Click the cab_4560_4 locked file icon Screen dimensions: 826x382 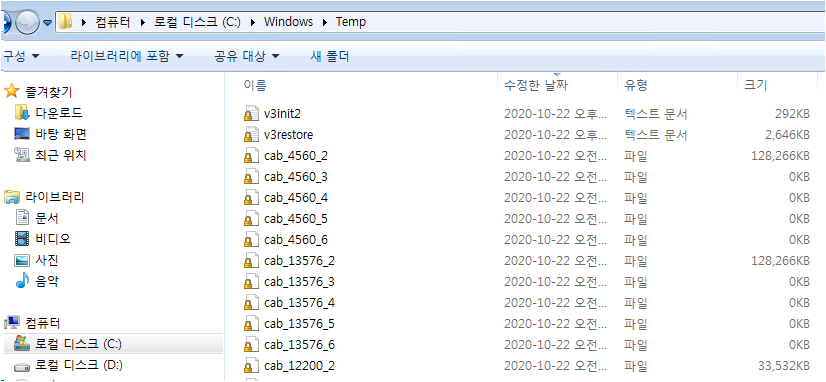[x=251, y=198]
